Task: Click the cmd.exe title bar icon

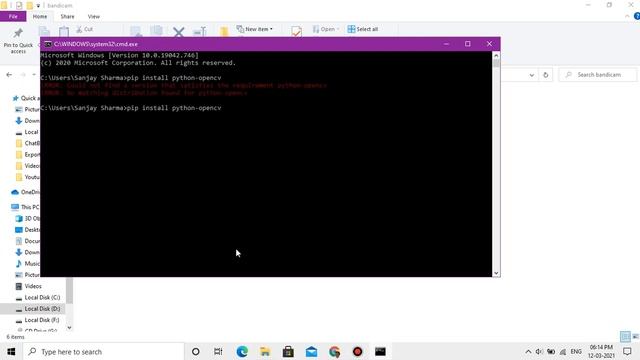Action: [48, 44]
